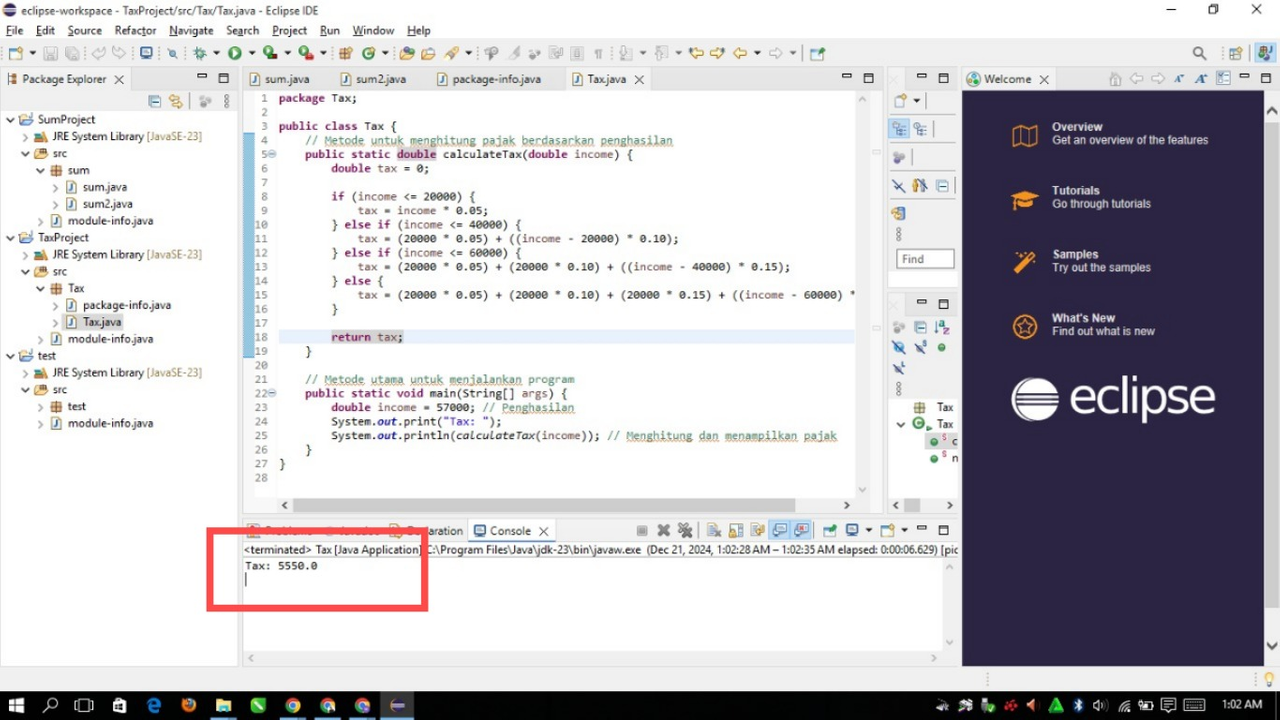The height and width of the screenshot is (720, 1280).
Task: Click What's New star icon
Action: (x=1024, y=326)
